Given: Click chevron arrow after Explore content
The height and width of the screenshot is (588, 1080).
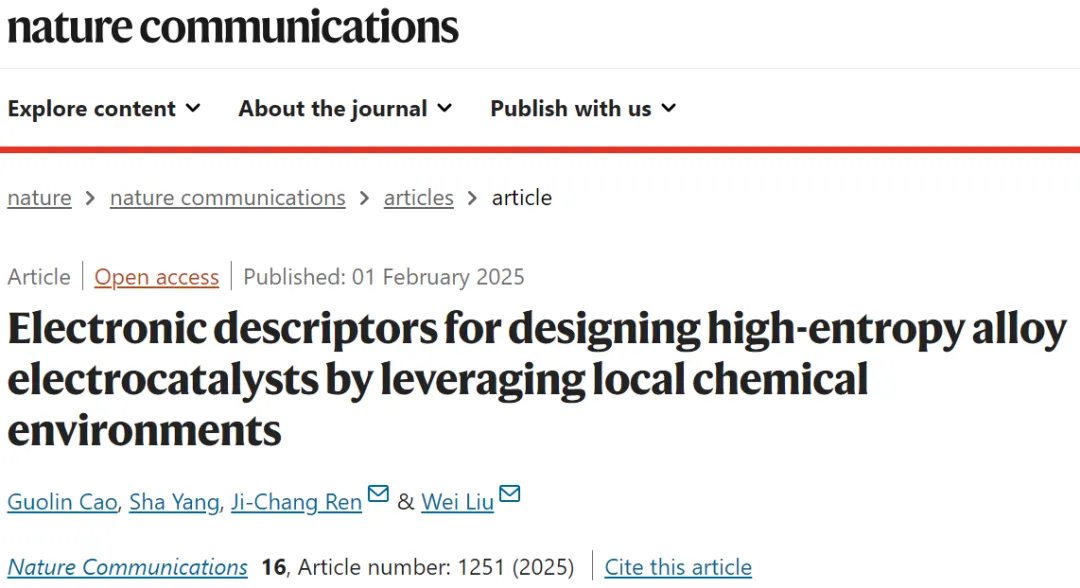Looking at the screenshot, I should point(193,108).
